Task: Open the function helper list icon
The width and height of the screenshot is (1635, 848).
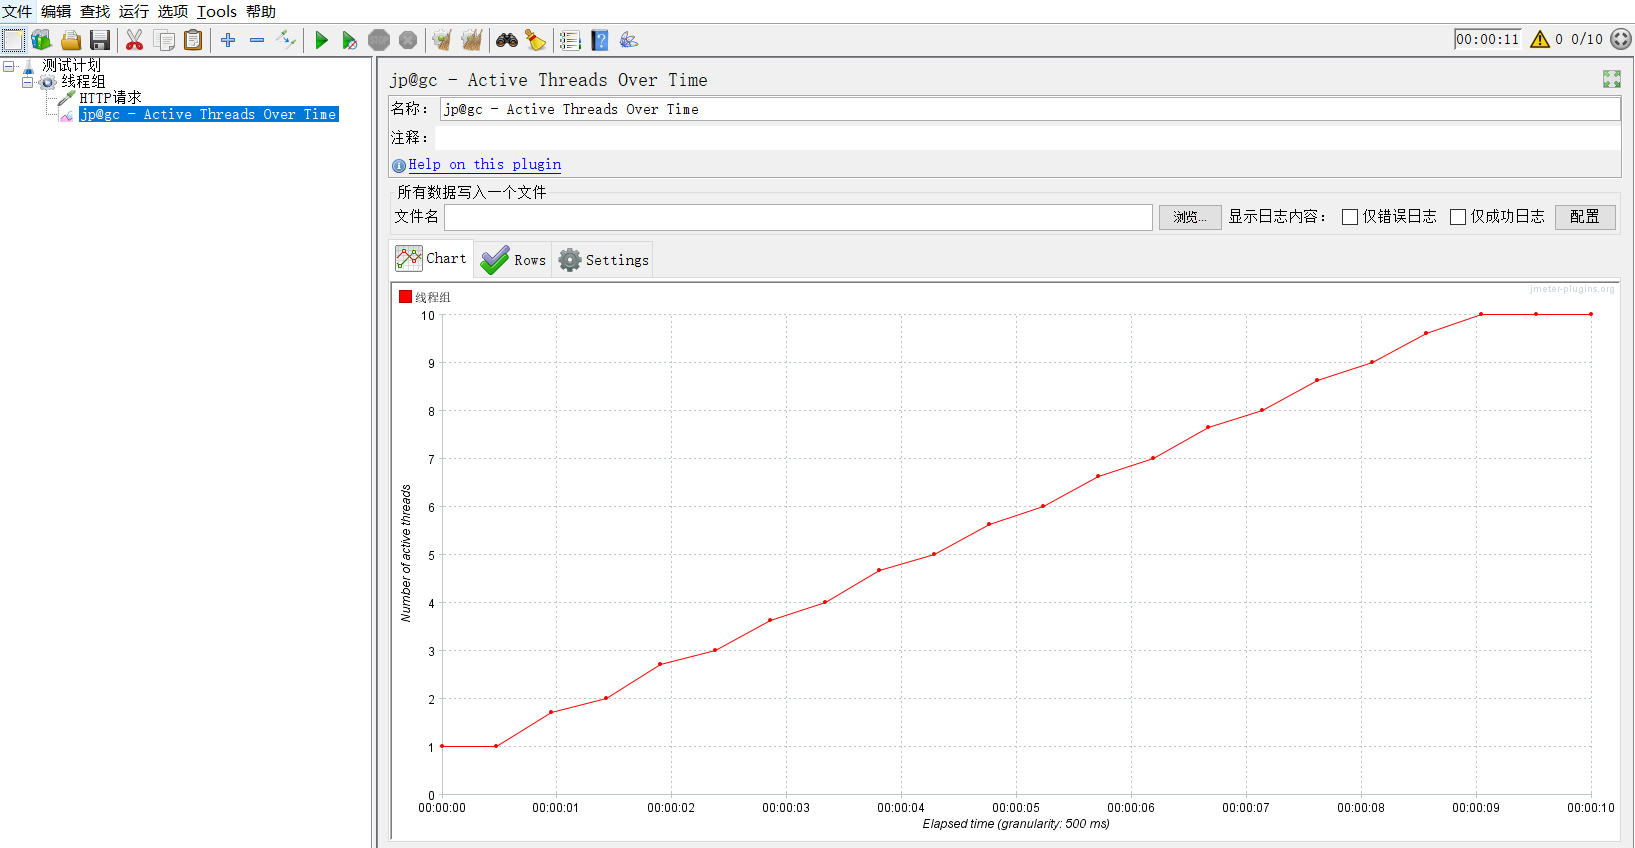Action: (570, 40)
